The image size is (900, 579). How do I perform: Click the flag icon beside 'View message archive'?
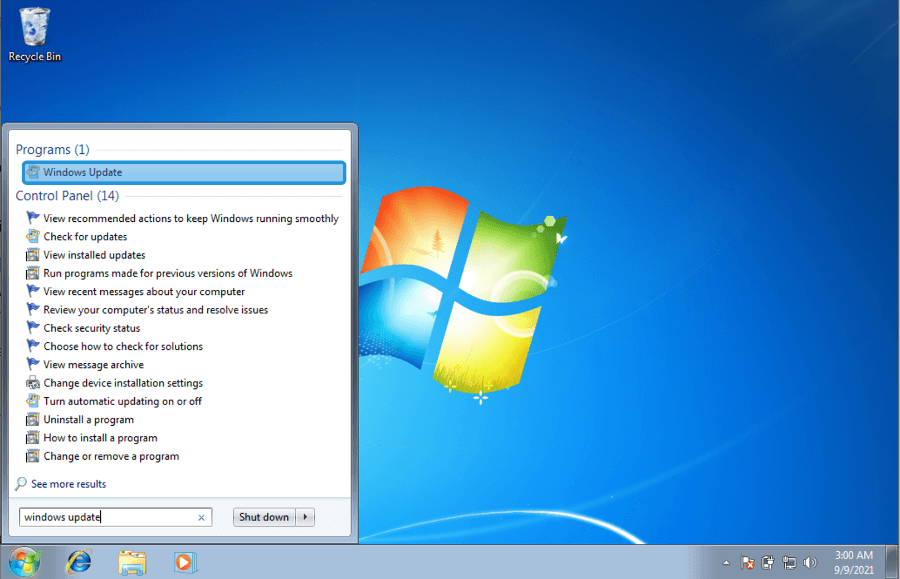[x=33, y=364]
